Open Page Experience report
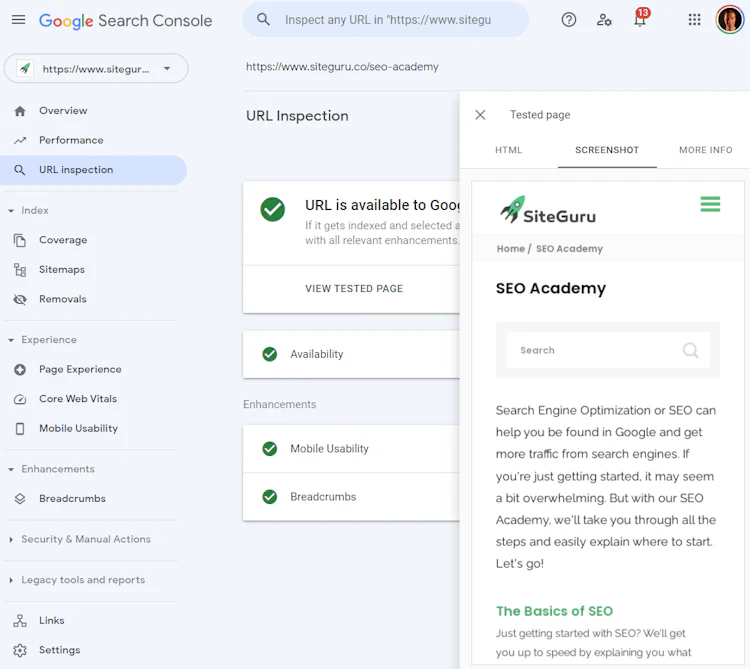This screenshot has width=750, height=669. 80,370
